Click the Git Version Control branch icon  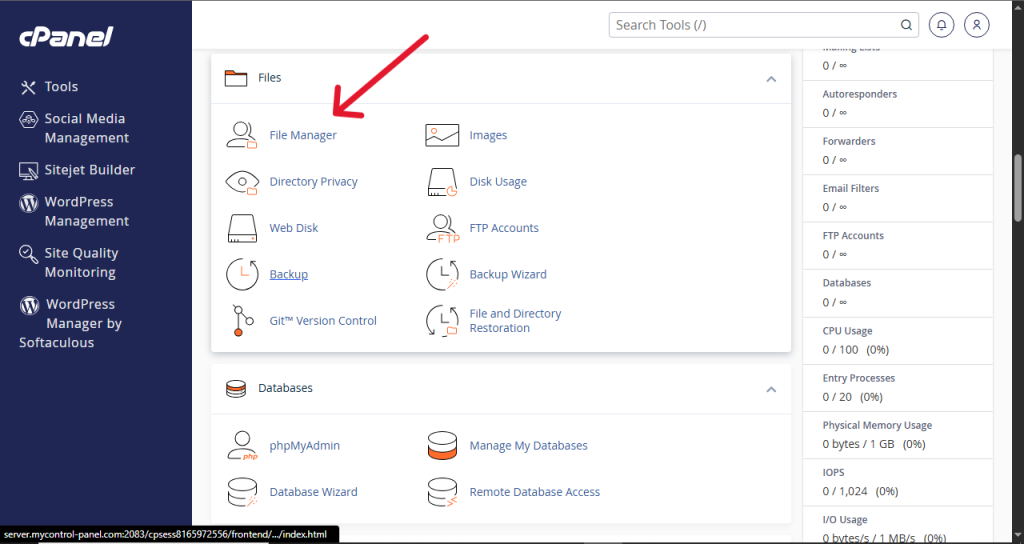click(242, 321)
